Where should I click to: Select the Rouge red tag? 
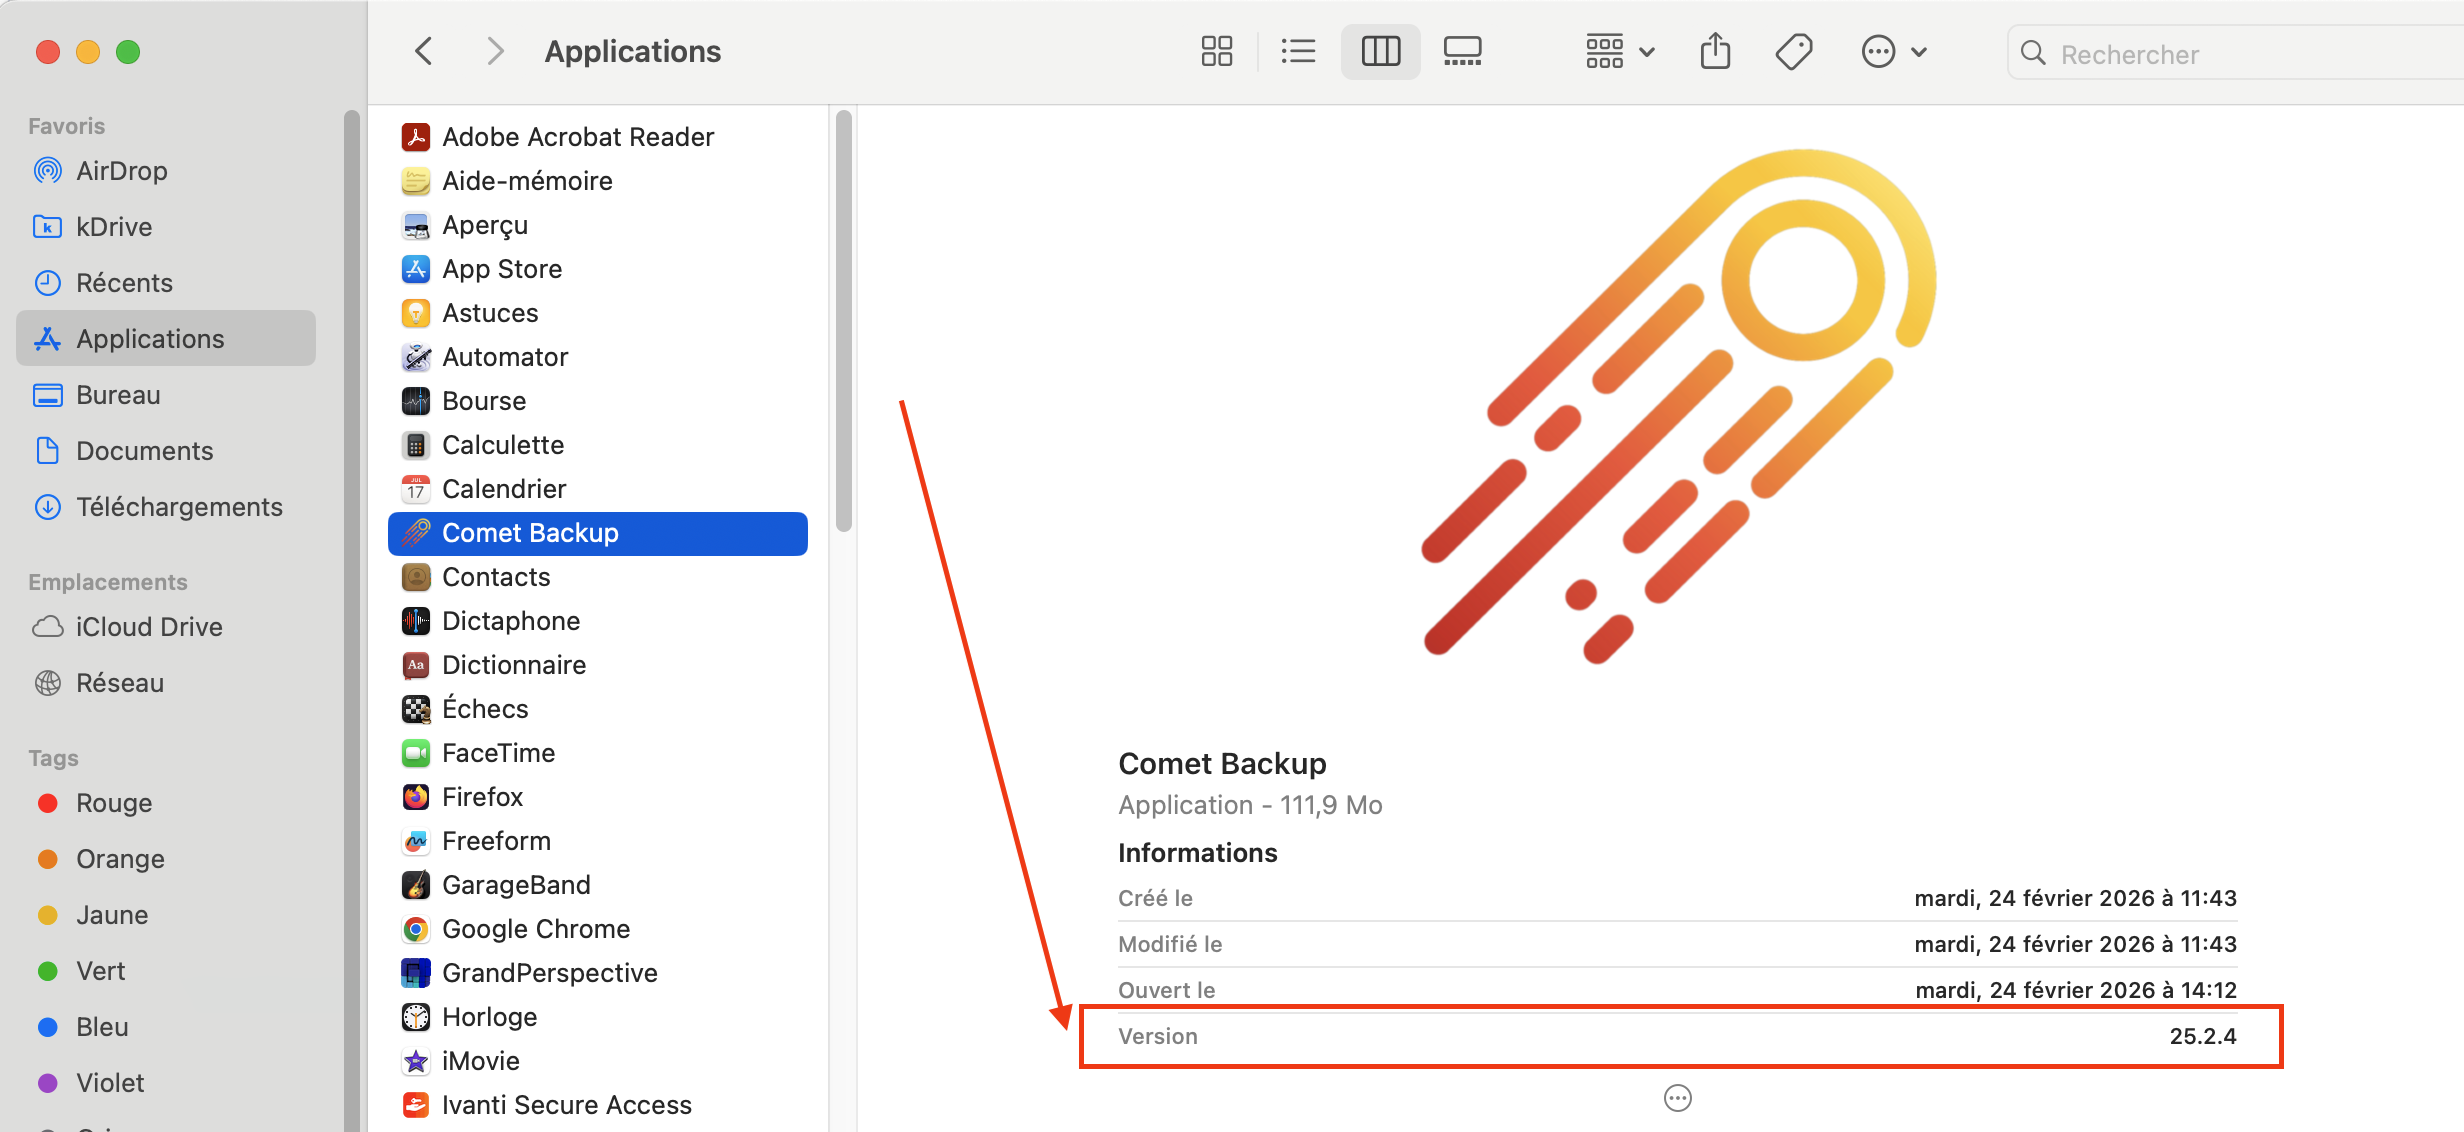pyautogui.click(x=114, y=803)
